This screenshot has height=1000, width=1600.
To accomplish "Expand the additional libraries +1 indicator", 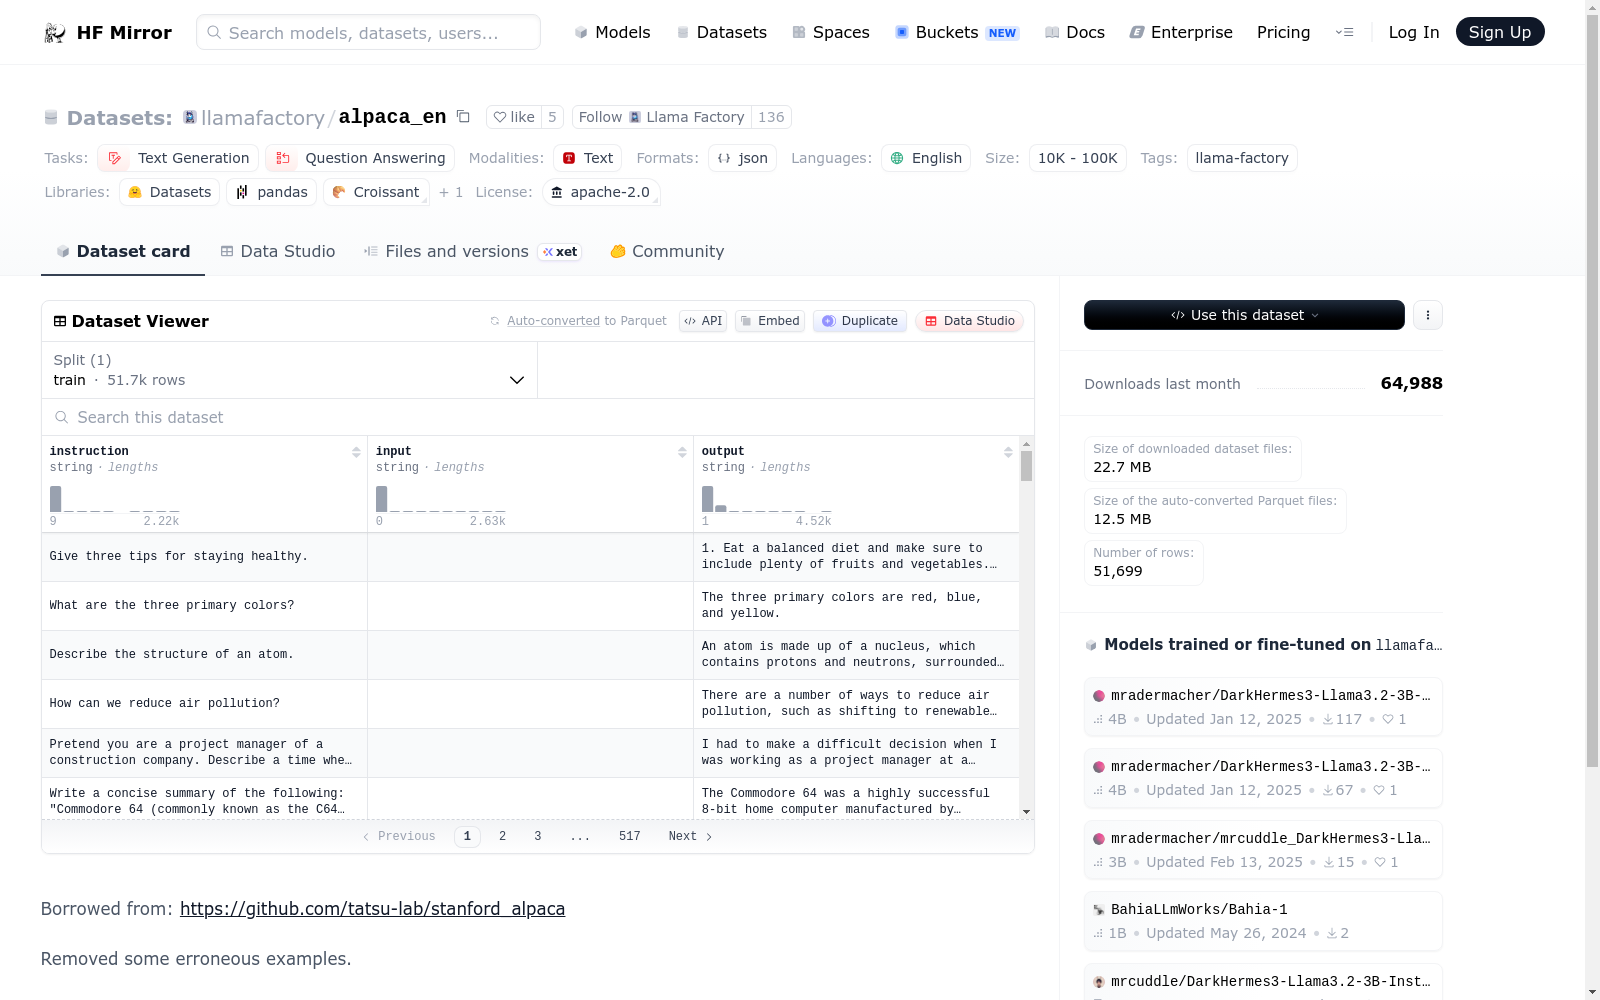I will [x=450, y=192].
